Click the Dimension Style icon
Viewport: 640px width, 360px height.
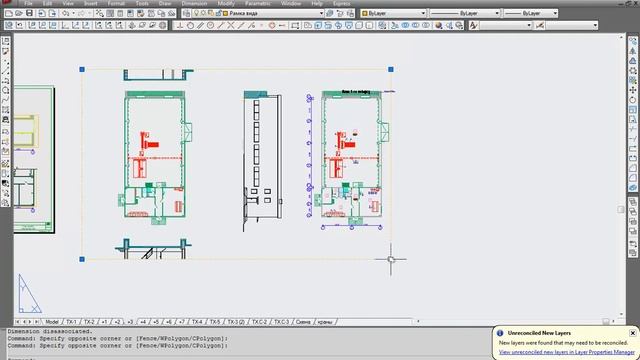(540, 25)
